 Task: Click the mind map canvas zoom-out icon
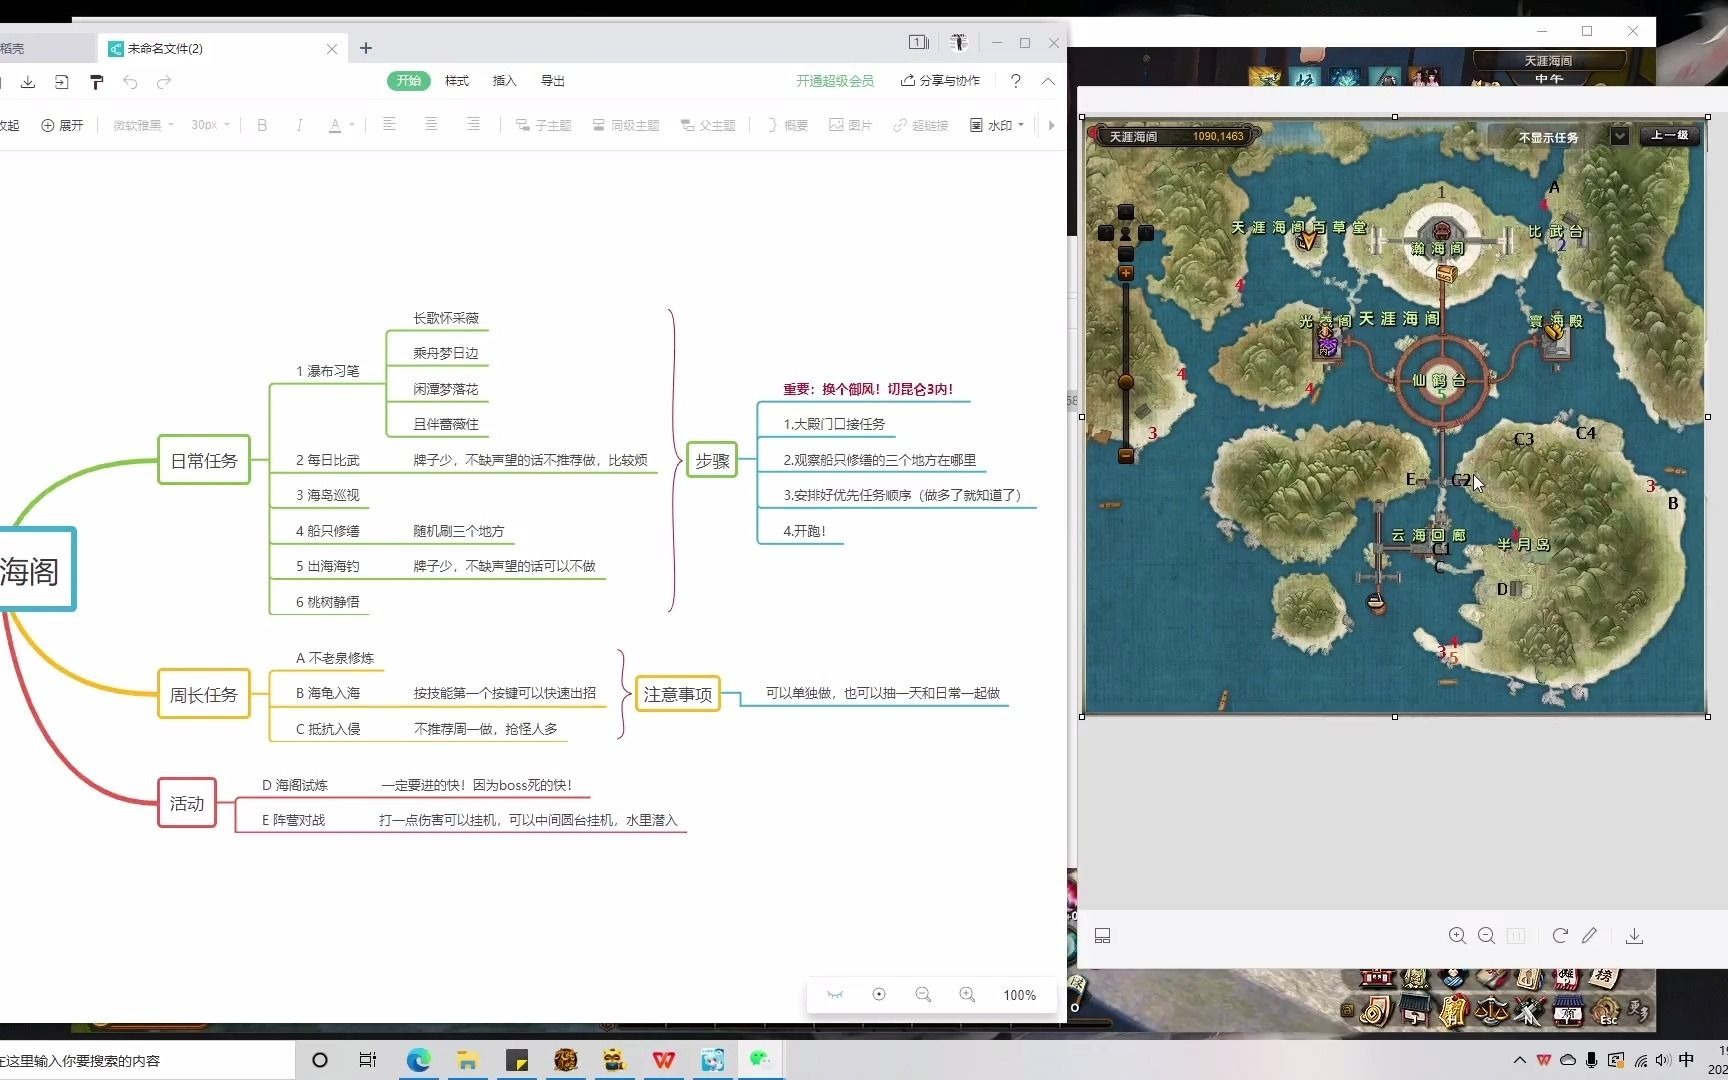923,995
